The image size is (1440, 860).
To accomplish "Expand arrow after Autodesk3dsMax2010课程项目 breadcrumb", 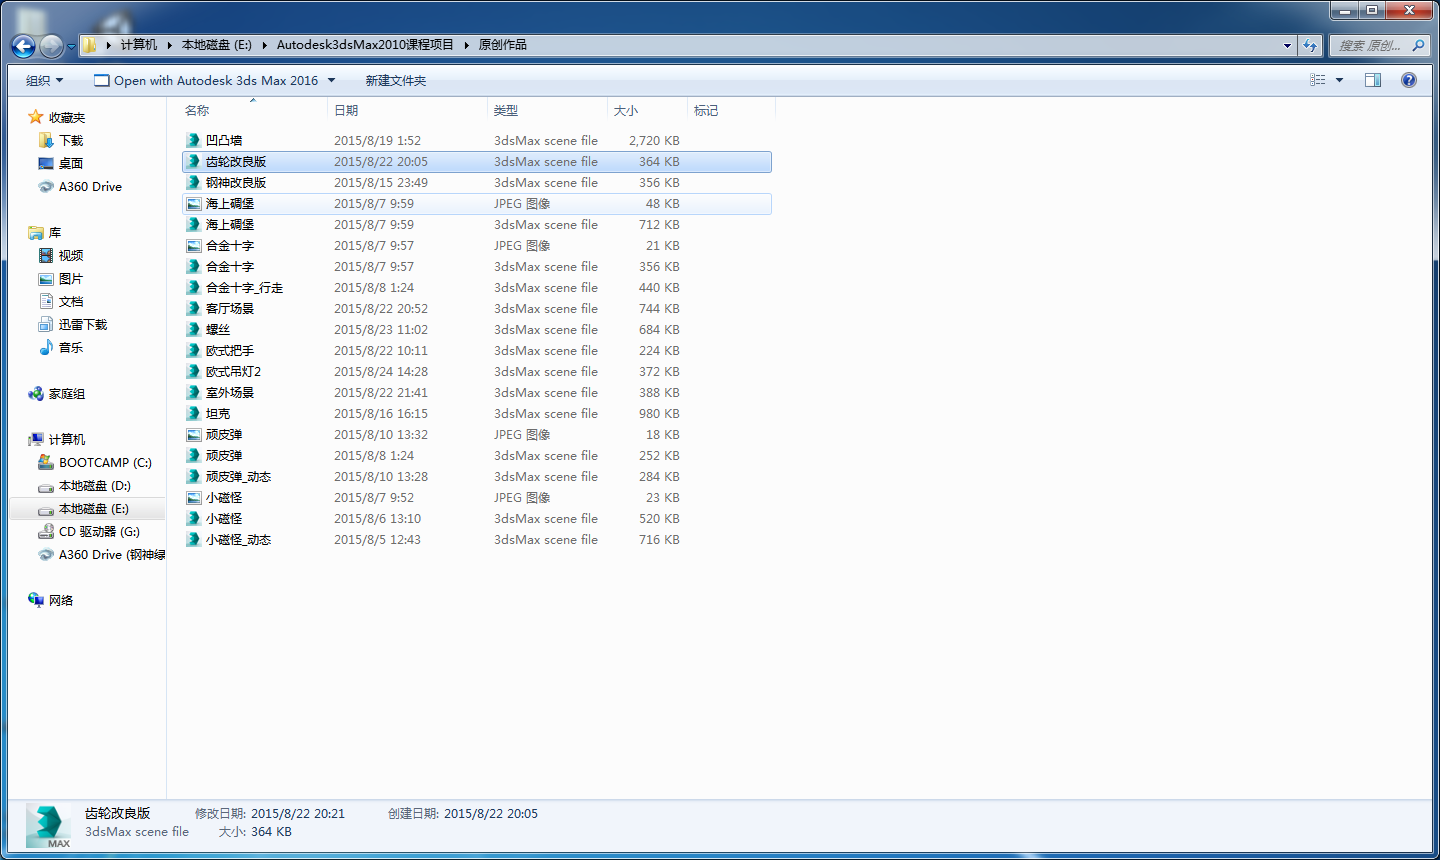I will pyautogui.click(x=466, y=45).
